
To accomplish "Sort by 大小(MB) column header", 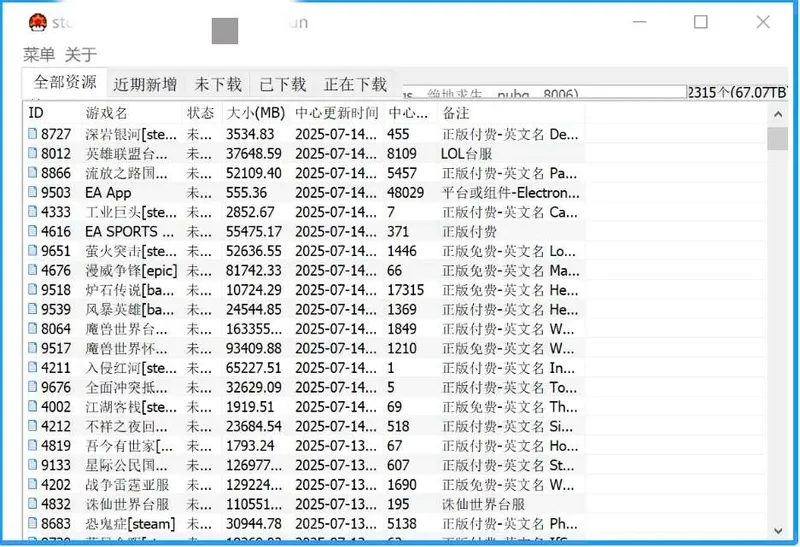I will click(x=255, y=113).
